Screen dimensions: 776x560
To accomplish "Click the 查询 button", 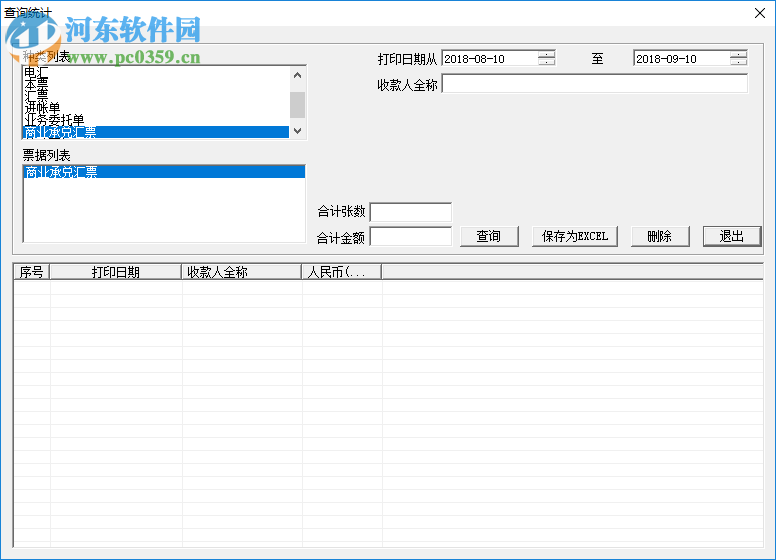I will point(489,236).
